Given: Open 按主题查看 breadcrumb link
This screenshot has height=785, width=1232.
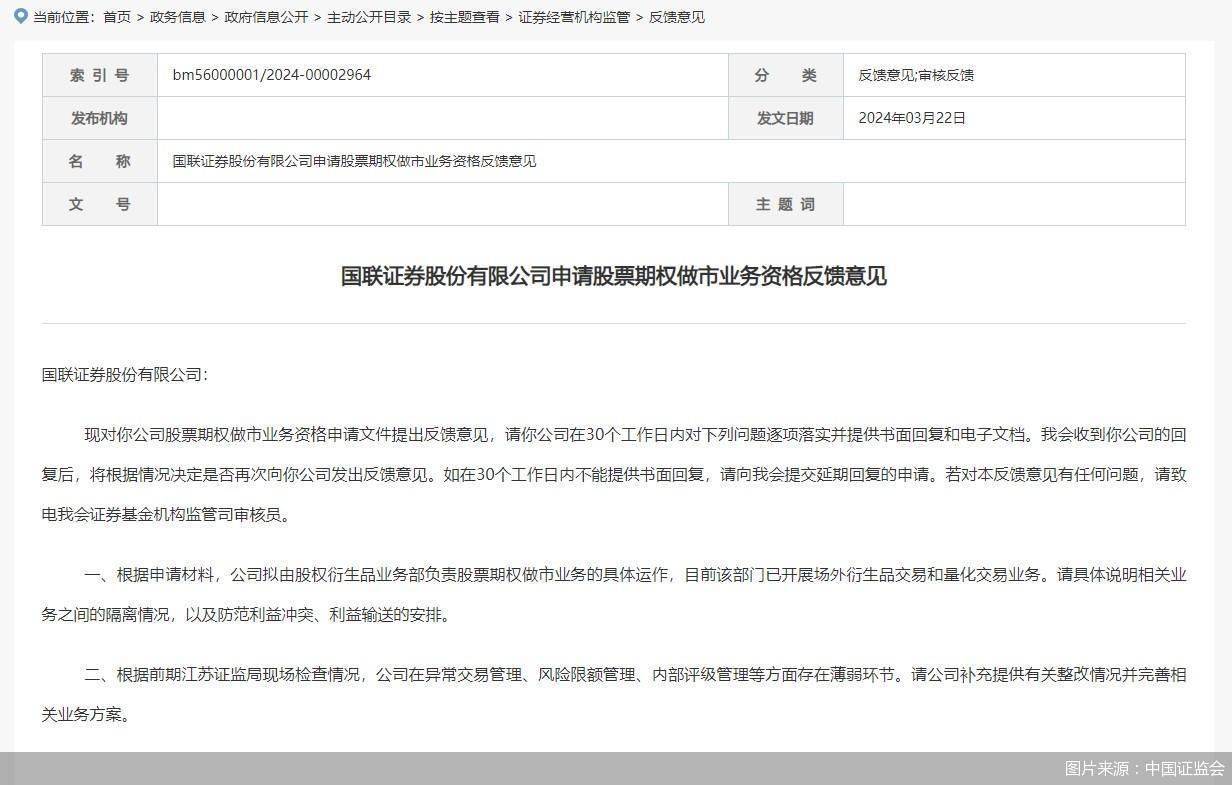Looking at the screenshot, I should [465, 17].
